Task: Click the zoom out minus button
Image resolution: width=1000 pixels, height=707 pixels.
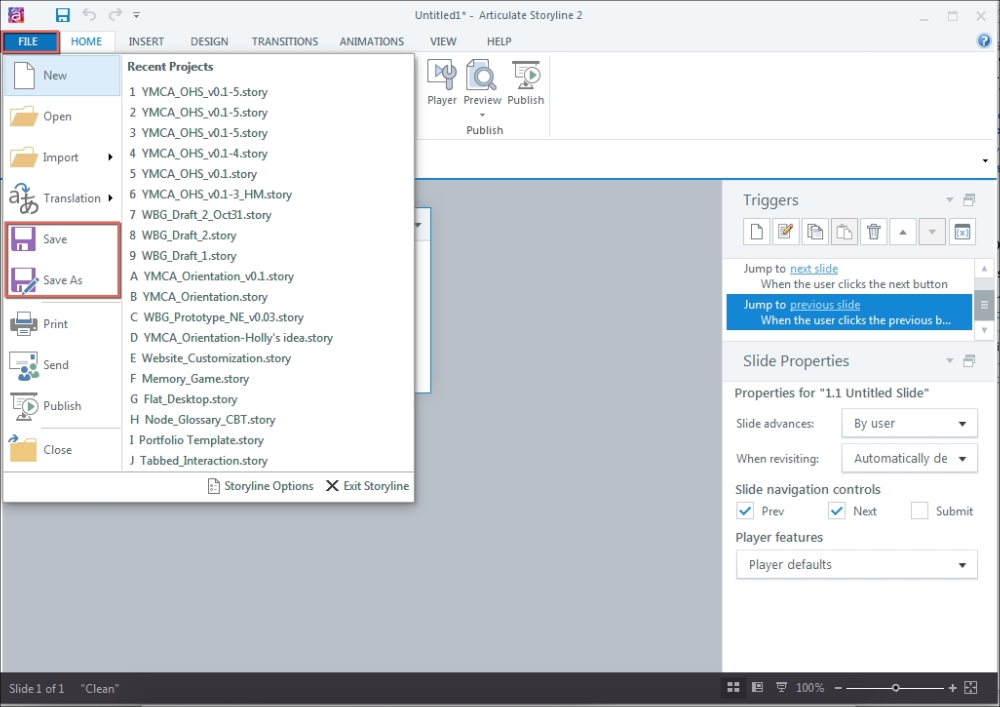Action: point(838,687)
